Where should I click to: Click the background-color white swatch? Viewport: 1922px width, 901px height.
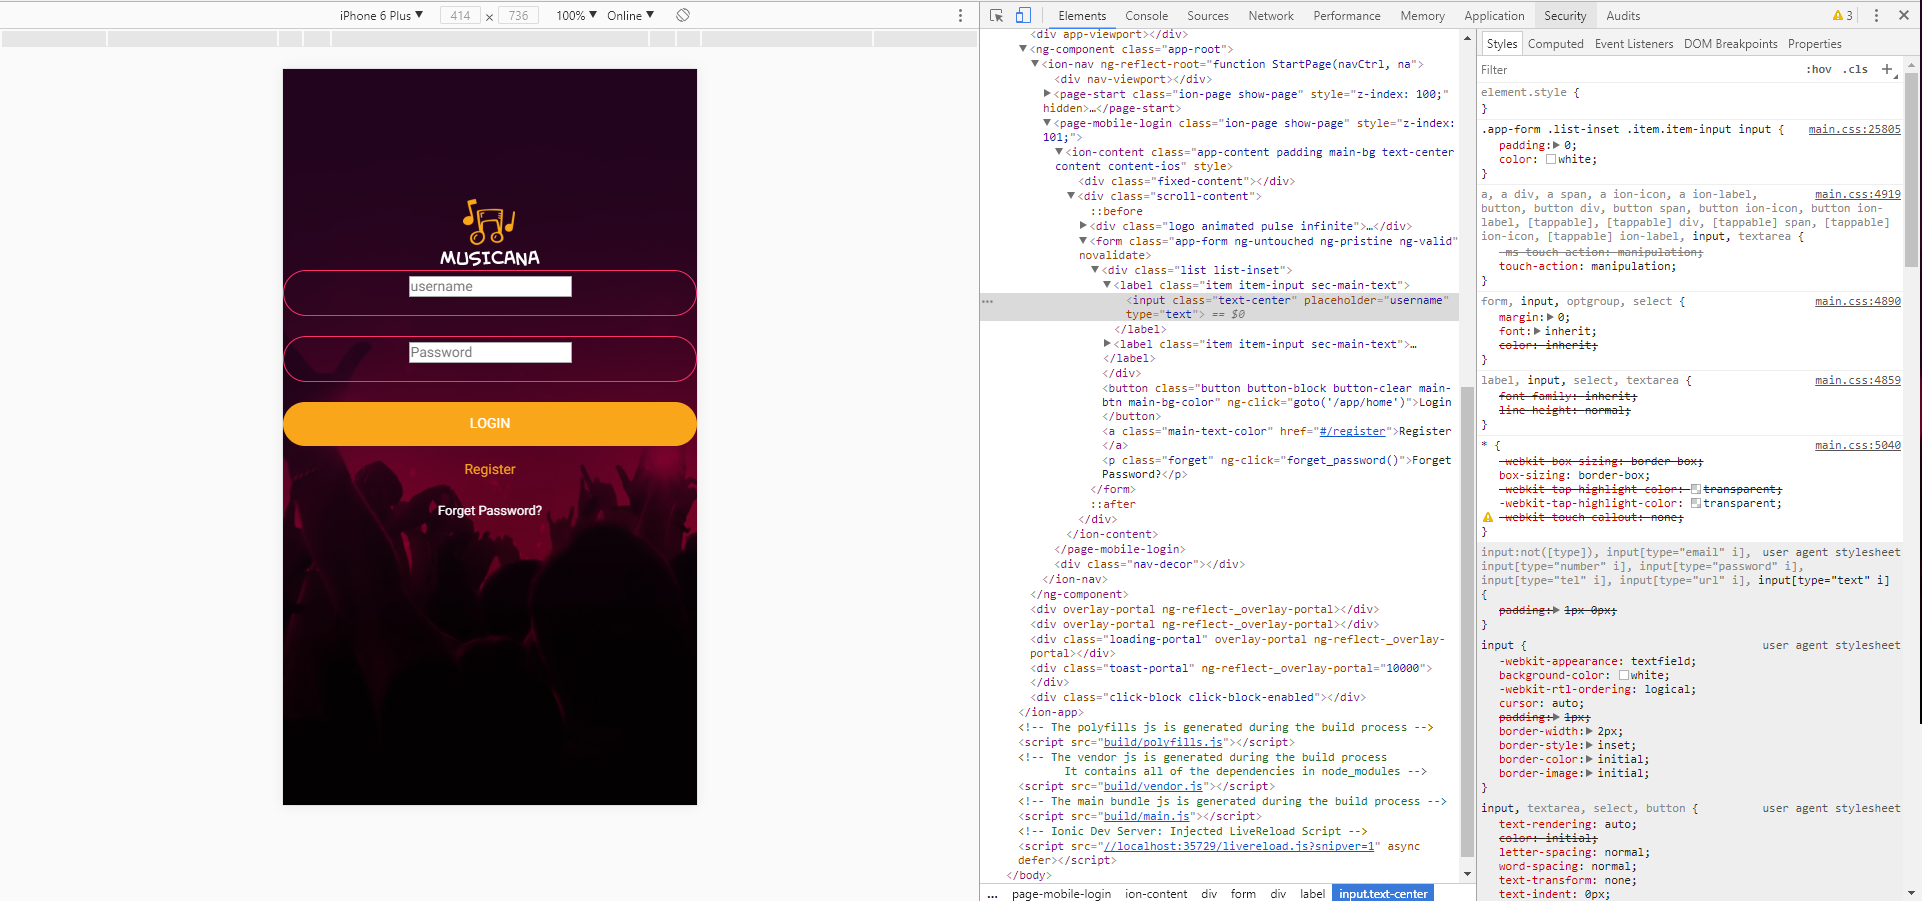1624,675
